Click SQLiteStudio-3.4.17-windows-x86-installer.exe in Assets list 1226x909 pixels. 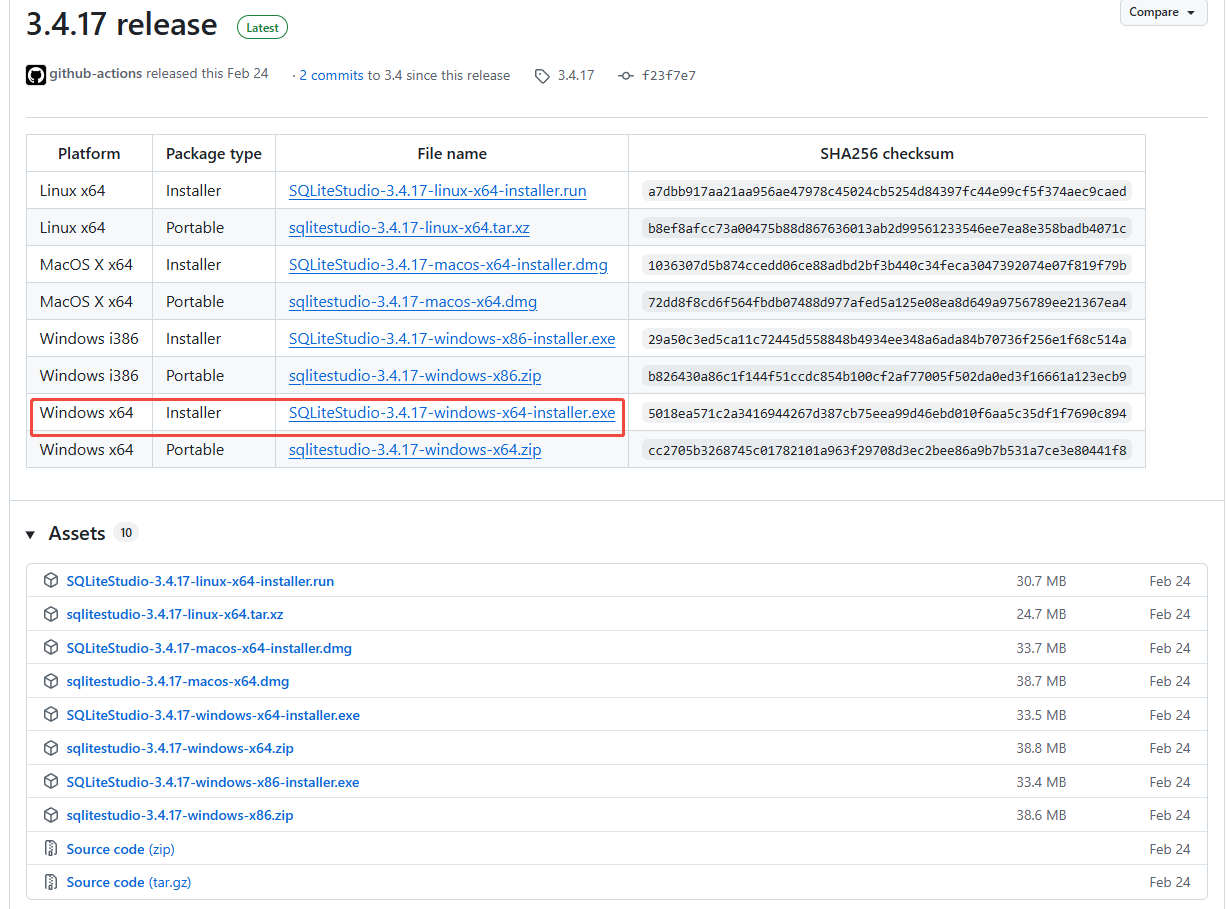click(x=213, y=782)
